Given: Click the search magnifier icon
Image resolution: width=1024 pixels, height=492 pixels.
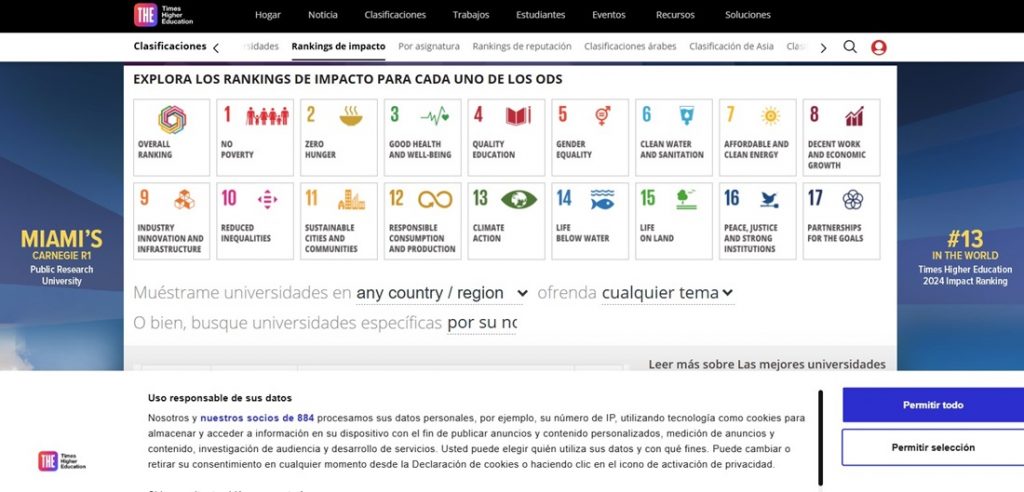Looking at the screenshot, I should point(850,47).
